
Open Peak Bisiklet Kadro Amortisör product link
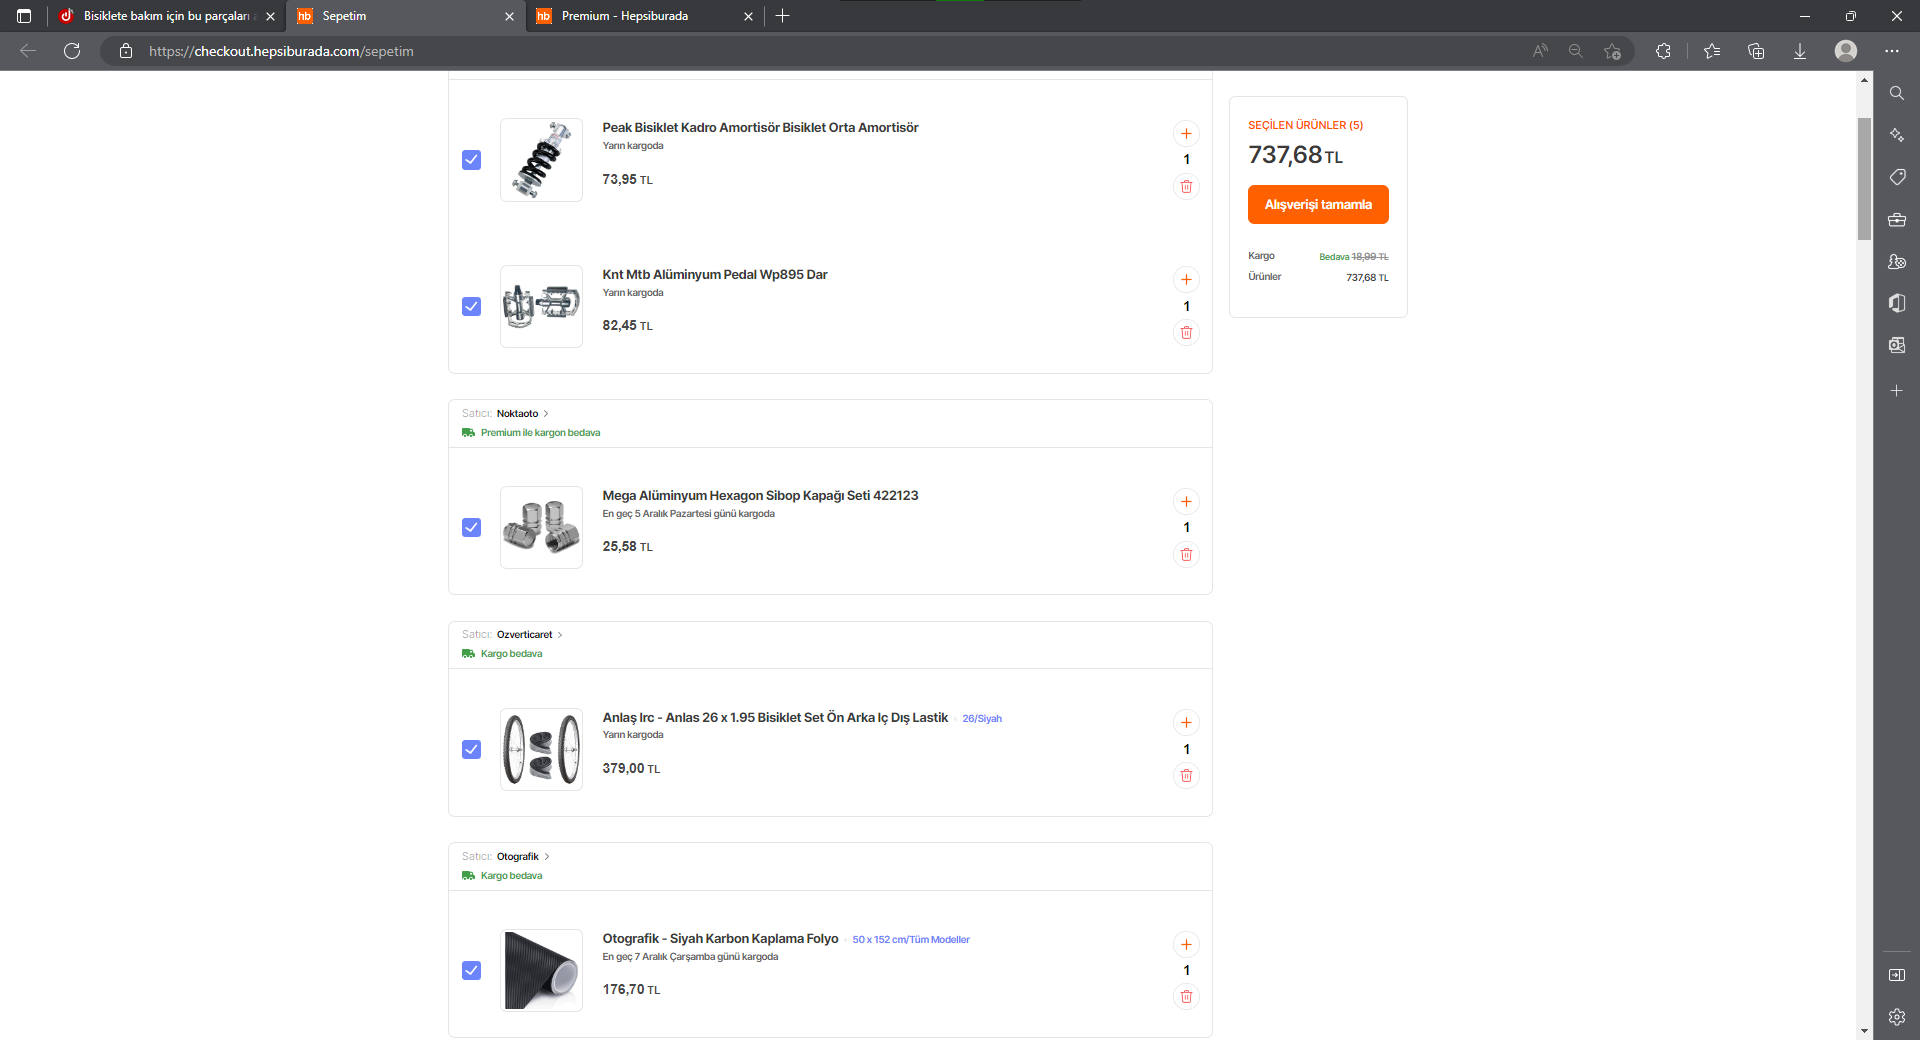click(760, 128)
